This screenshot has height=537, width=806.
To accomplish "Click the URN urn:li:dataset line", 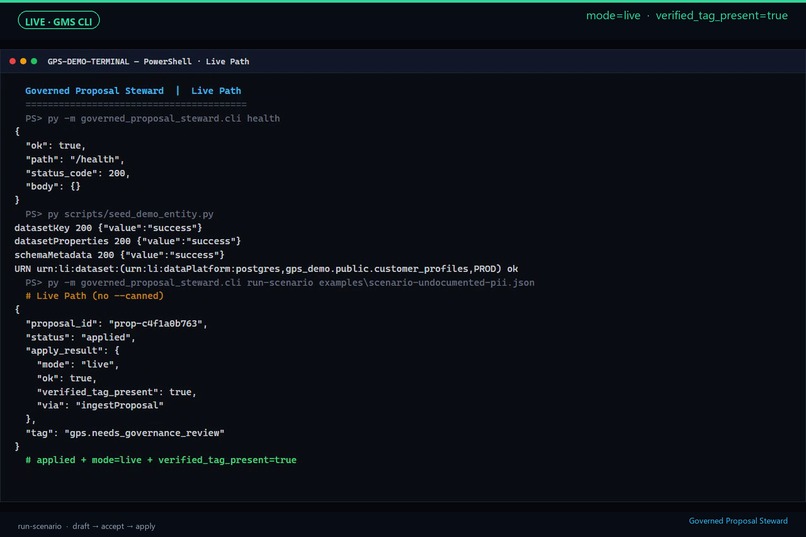I will tap(266, 269).
